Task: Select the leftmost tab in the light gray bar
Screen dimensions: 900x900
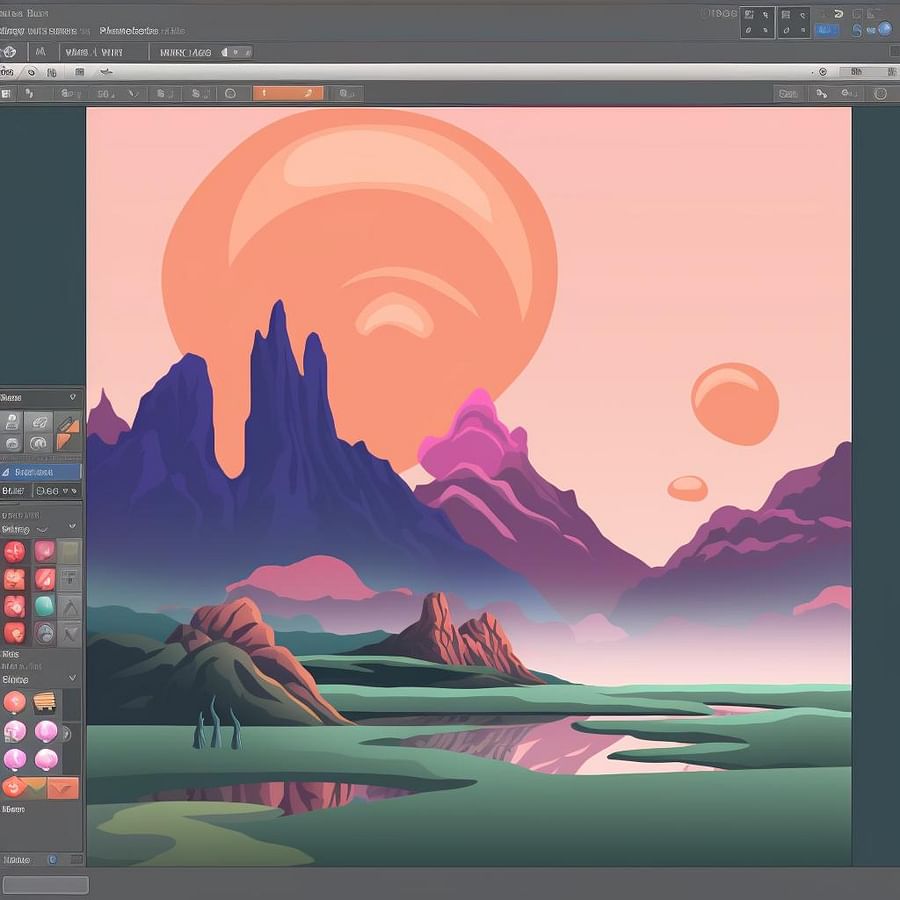Action: [x=7, y=72]
